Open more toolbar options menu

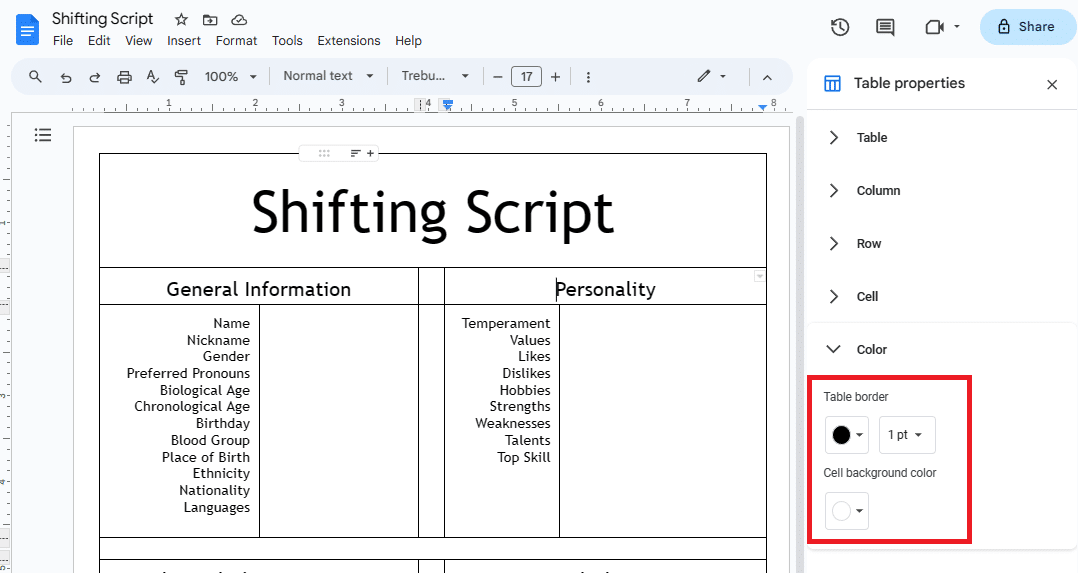coord(588,77)
